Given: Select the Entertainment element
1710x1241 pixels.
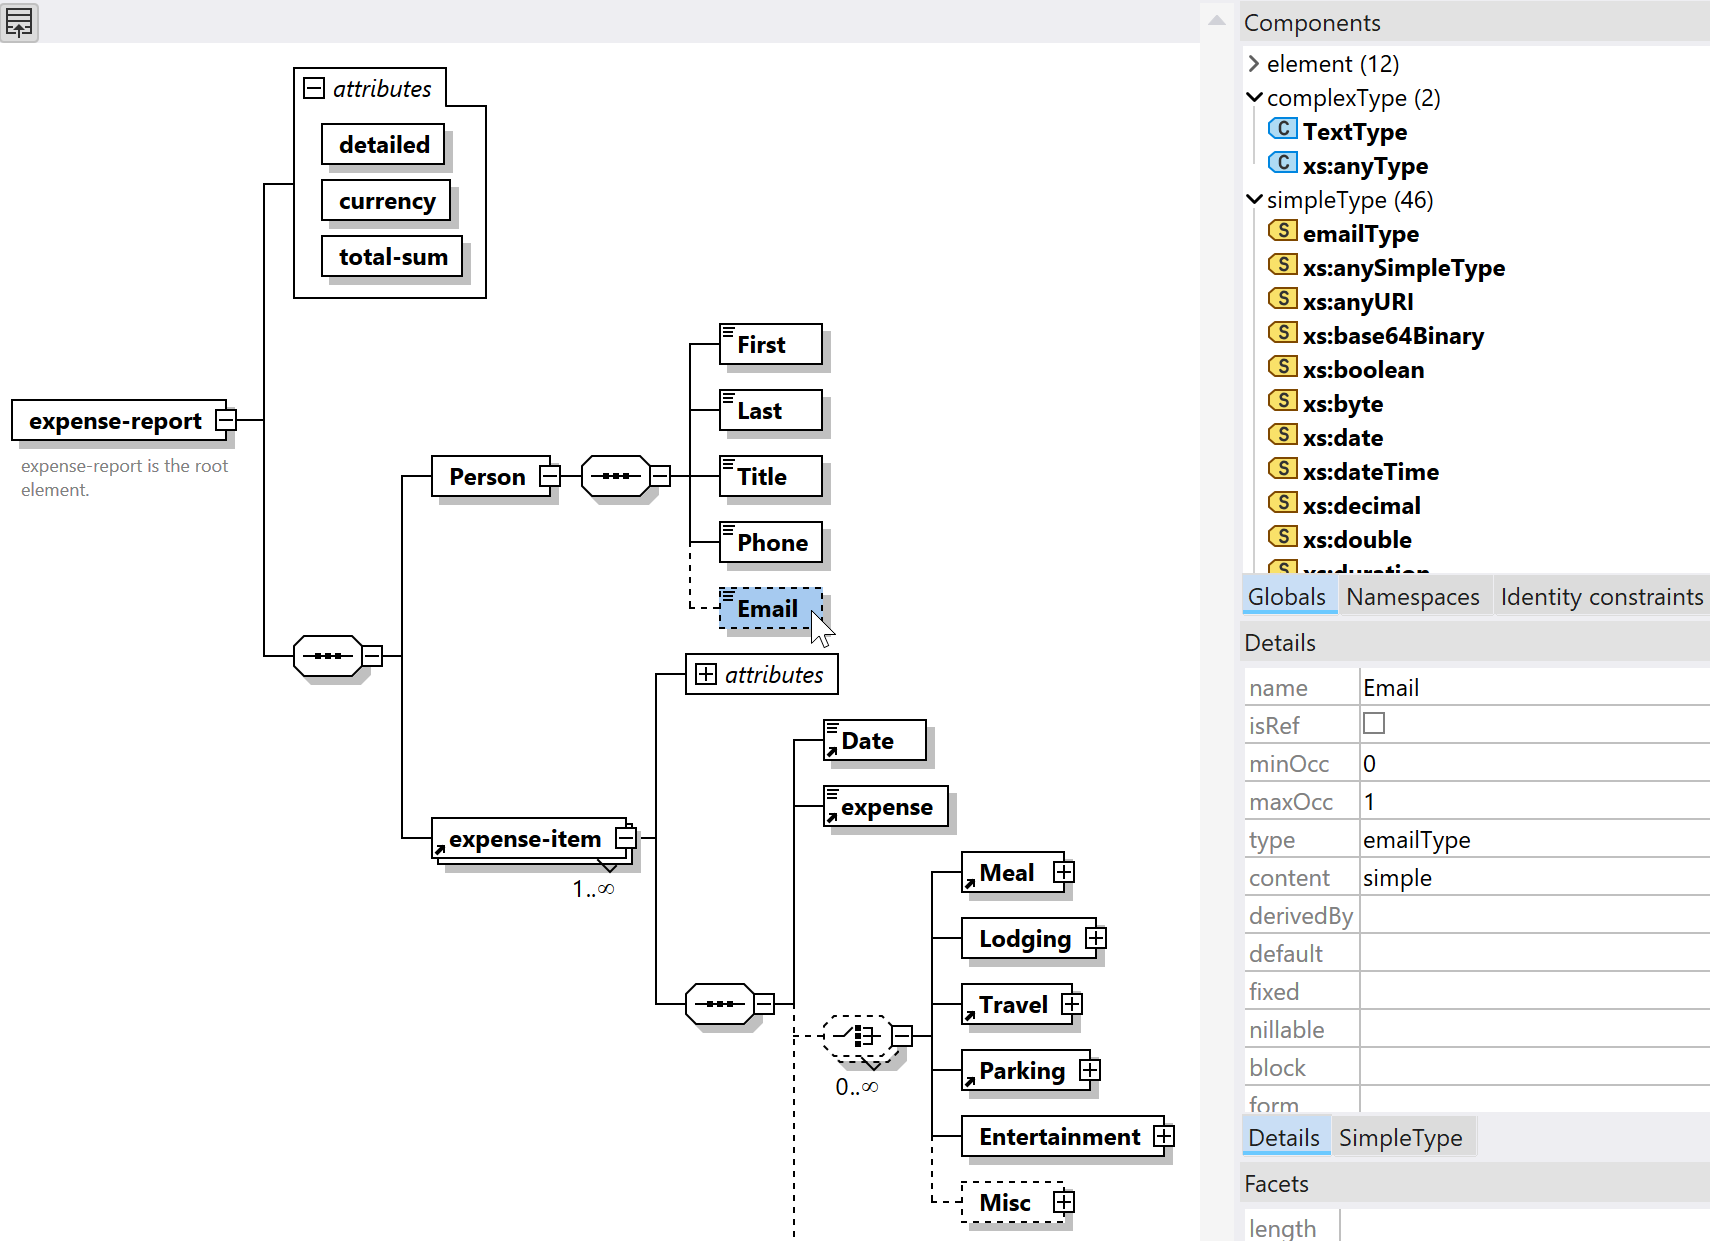Looking at the screenshot, I should pos(1059,1137).
